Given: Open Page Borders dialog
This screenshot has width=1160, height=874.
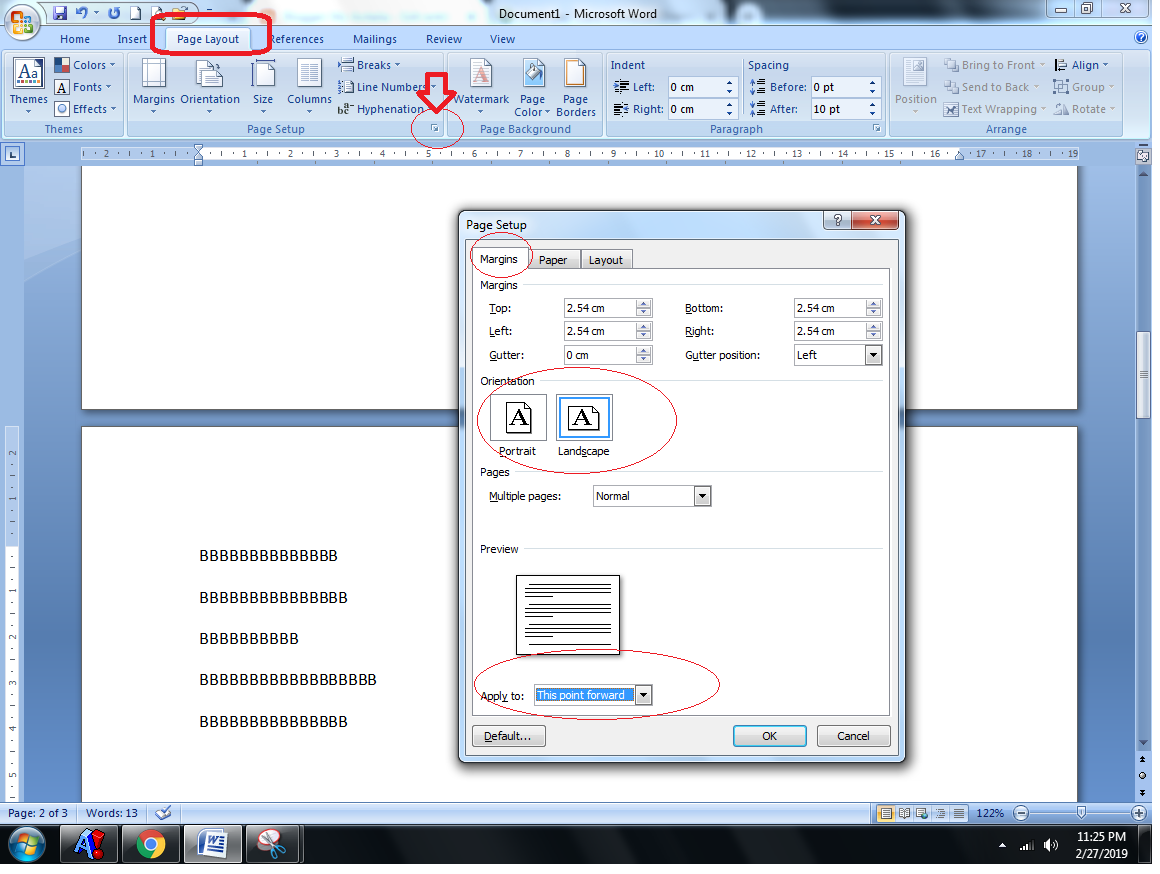Looking at the screenshot, I should tap(576, 87).
